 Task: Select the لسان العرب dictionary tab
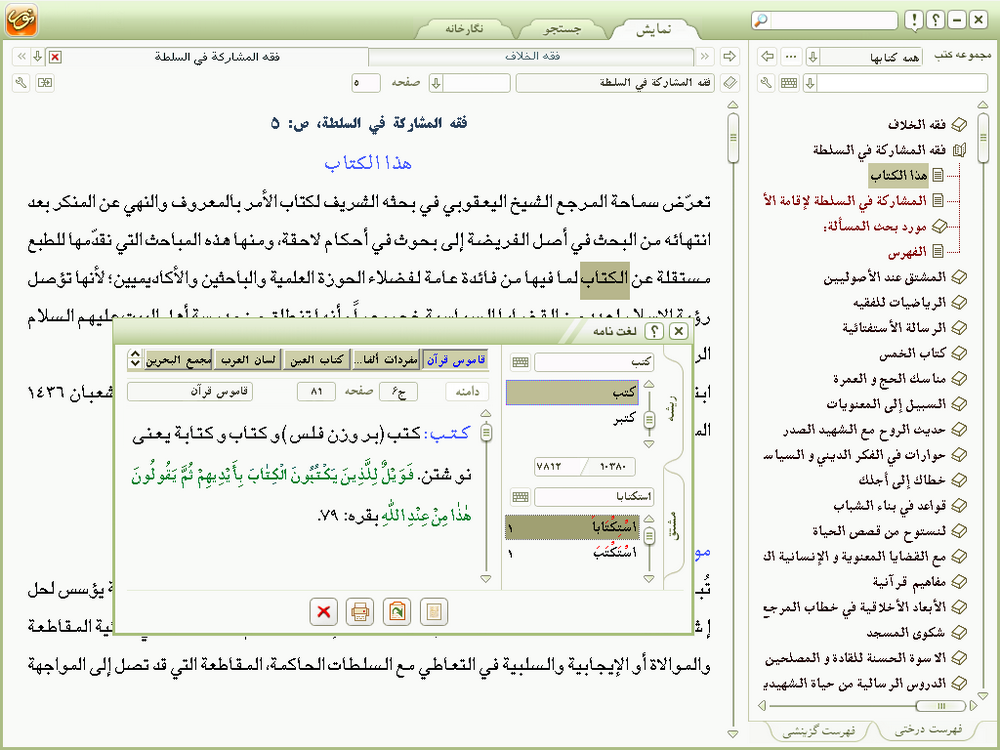coord(247,360)
